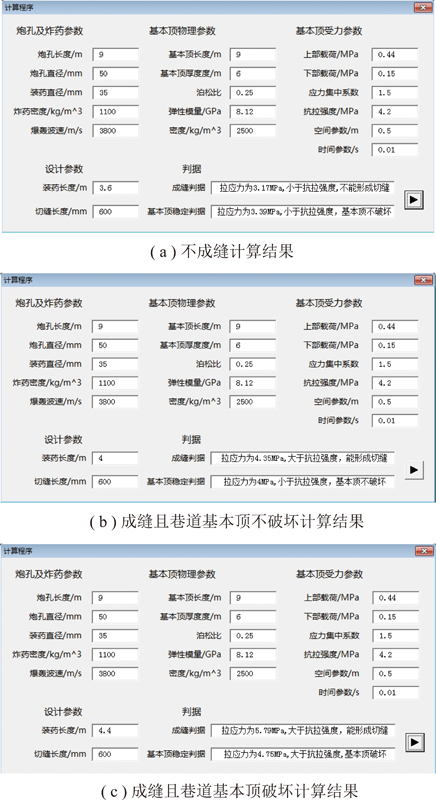Select 应力集中系数 field in dialog (a)
The width and height of the screenshot is (436, 800).
point(395,92)
